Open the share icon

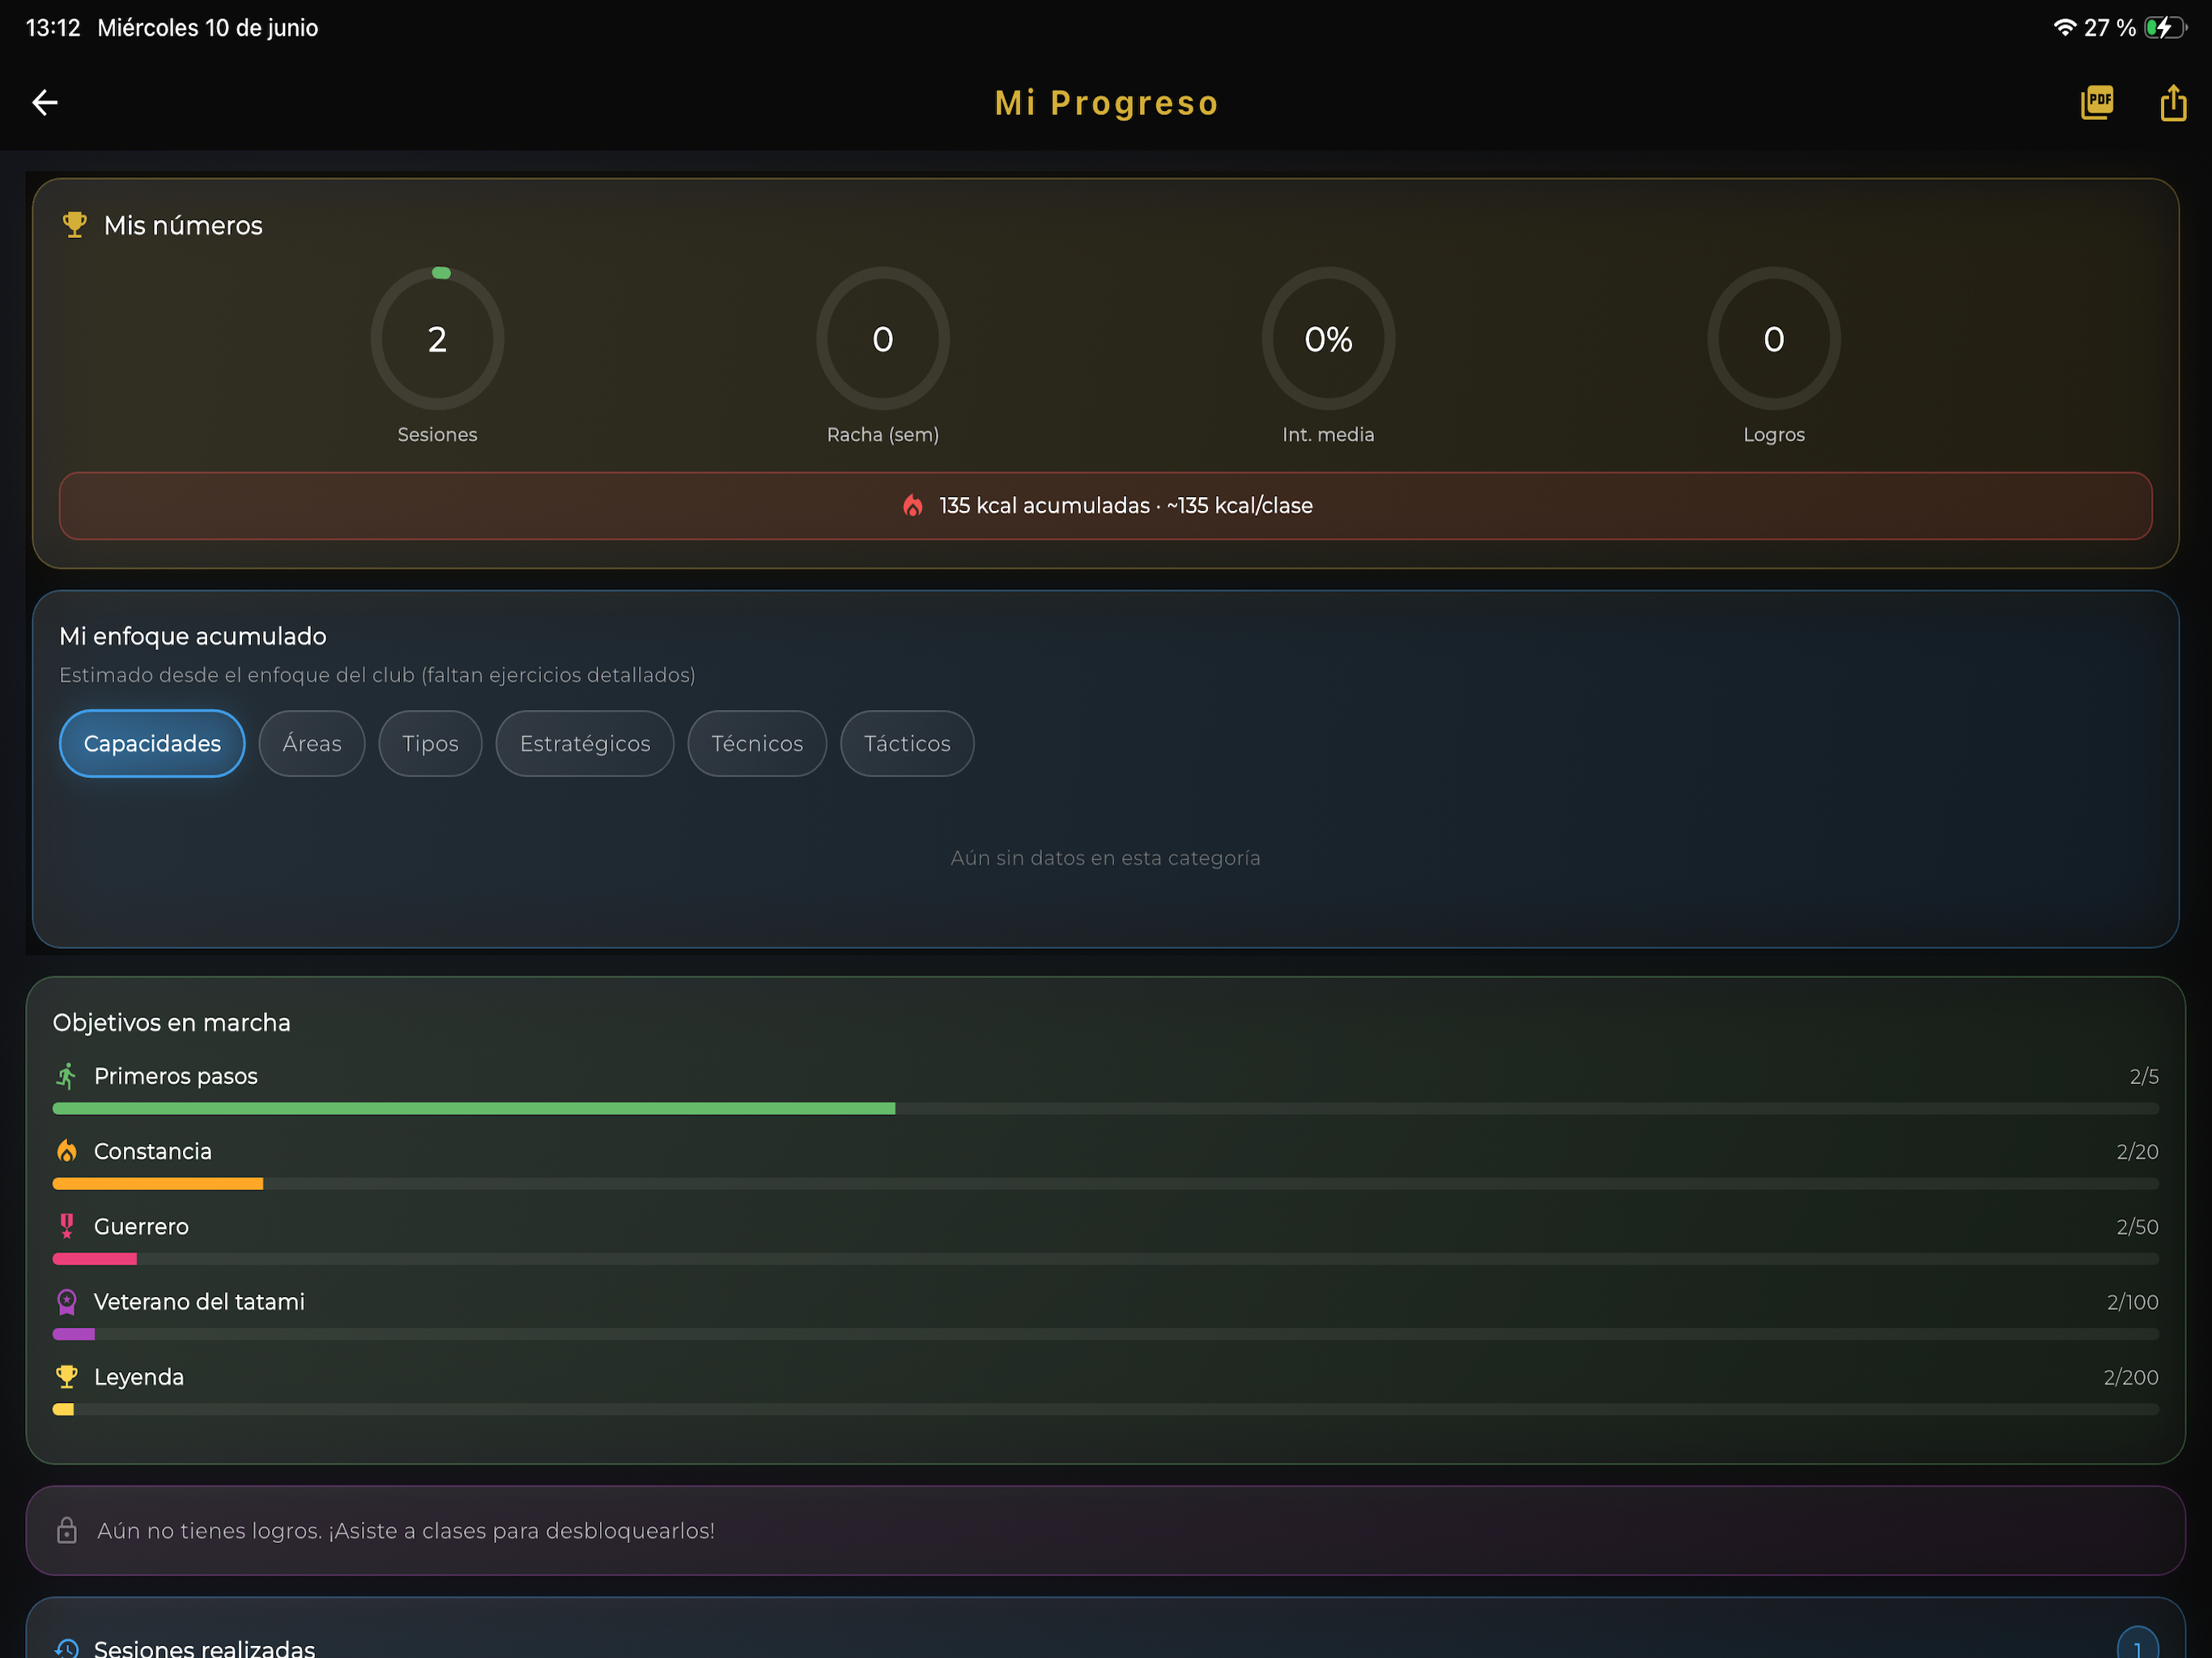point(2173,102)
